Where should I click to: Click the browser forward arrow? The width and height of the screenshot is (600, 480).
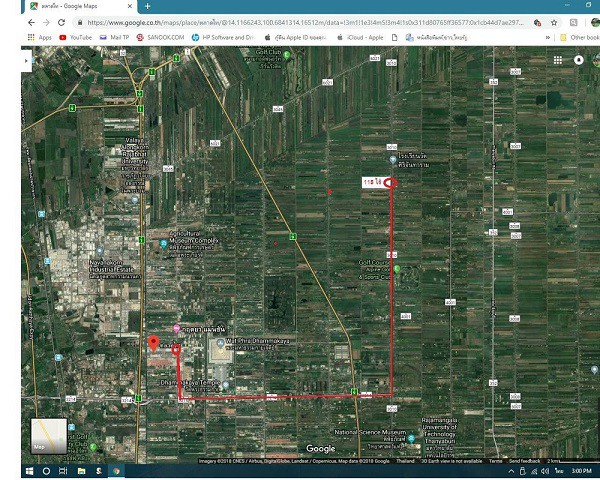click(x=46, y=23)
